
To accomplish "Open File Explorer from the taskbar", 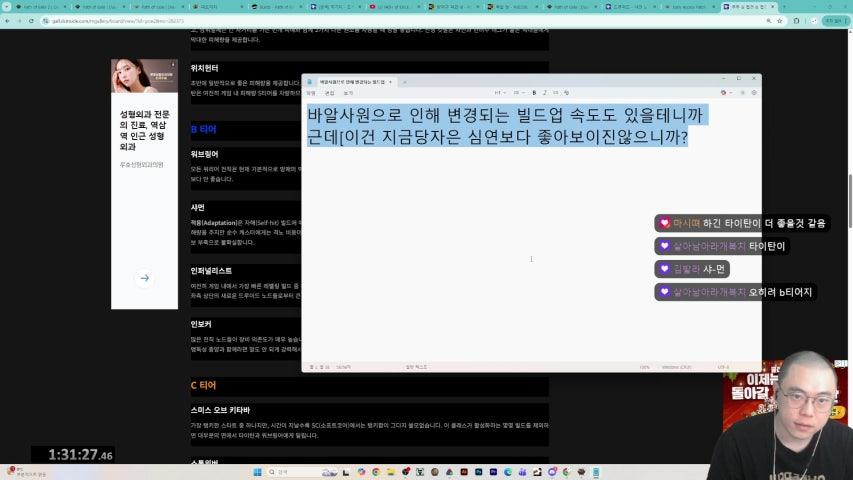I will click(x=391, y=472).
